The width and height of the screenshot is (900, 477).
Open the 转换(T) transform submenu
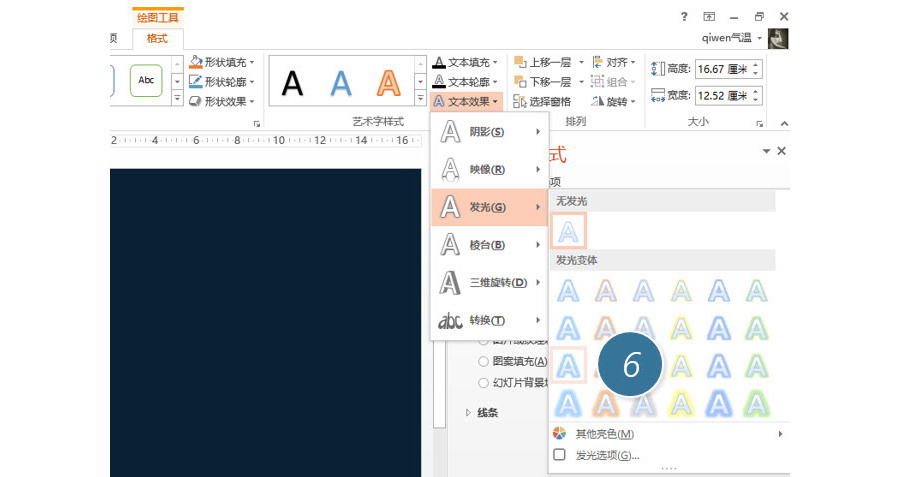490,320
